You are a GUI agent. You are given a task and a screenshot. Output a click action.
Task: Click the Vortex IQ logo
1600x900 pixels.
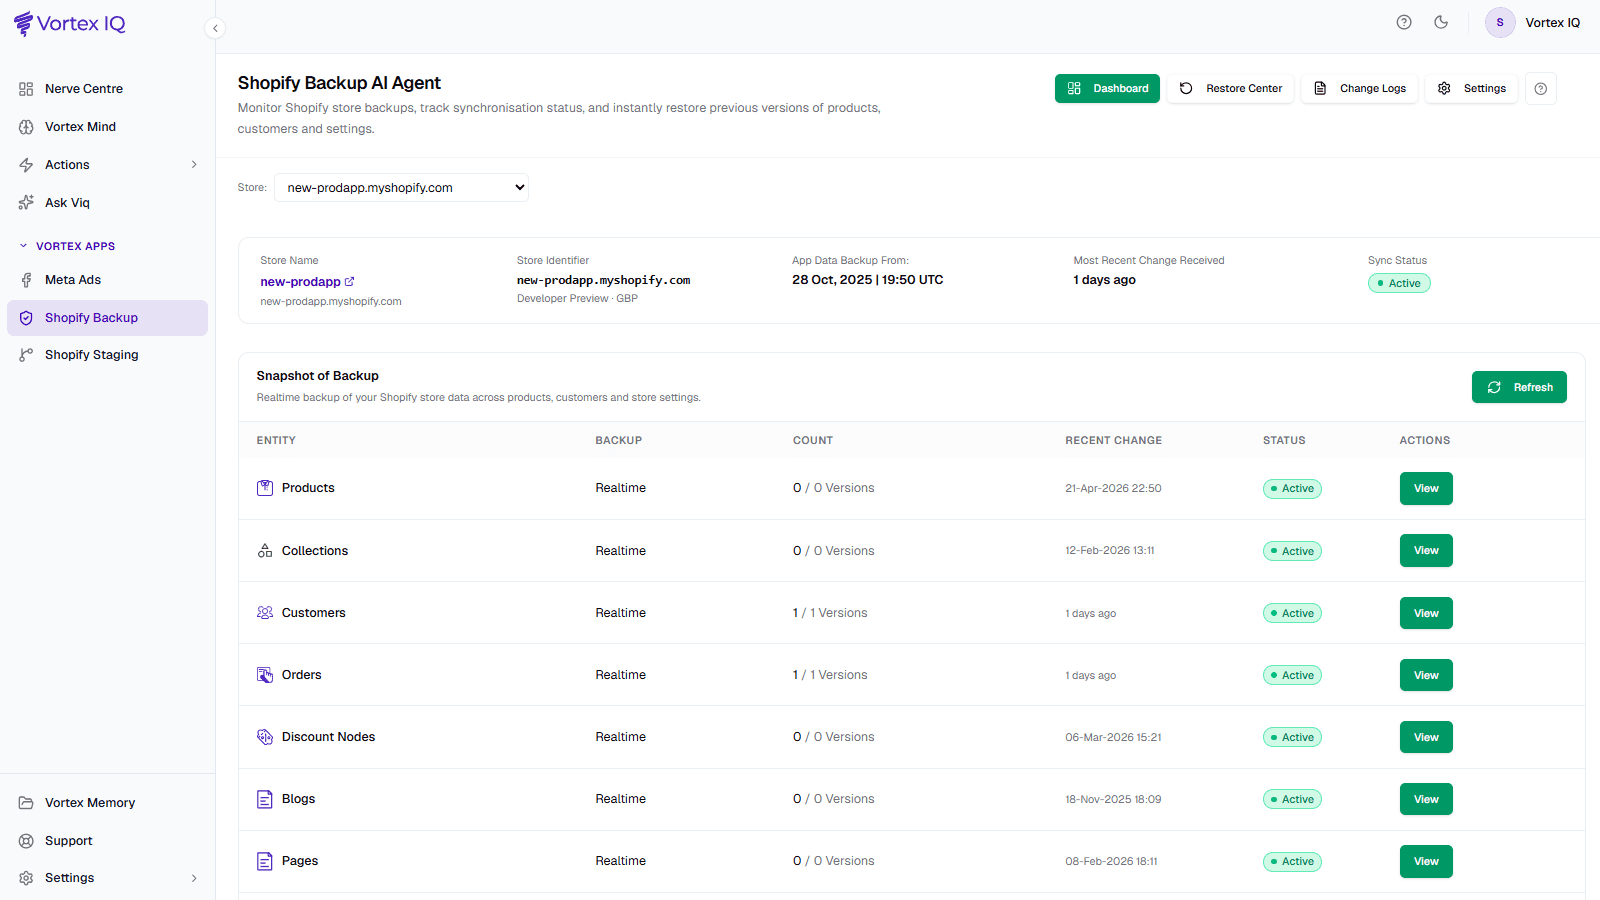pyautogui.click(x=70, y=24)
